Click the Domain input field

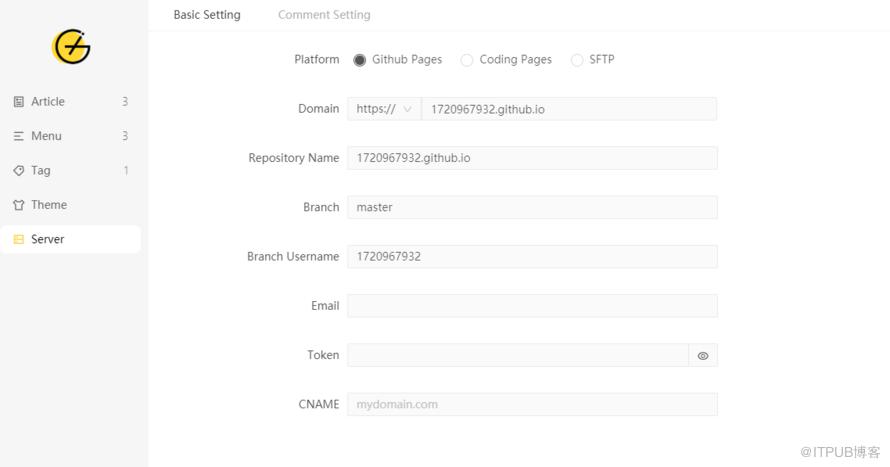click(569, 109)
